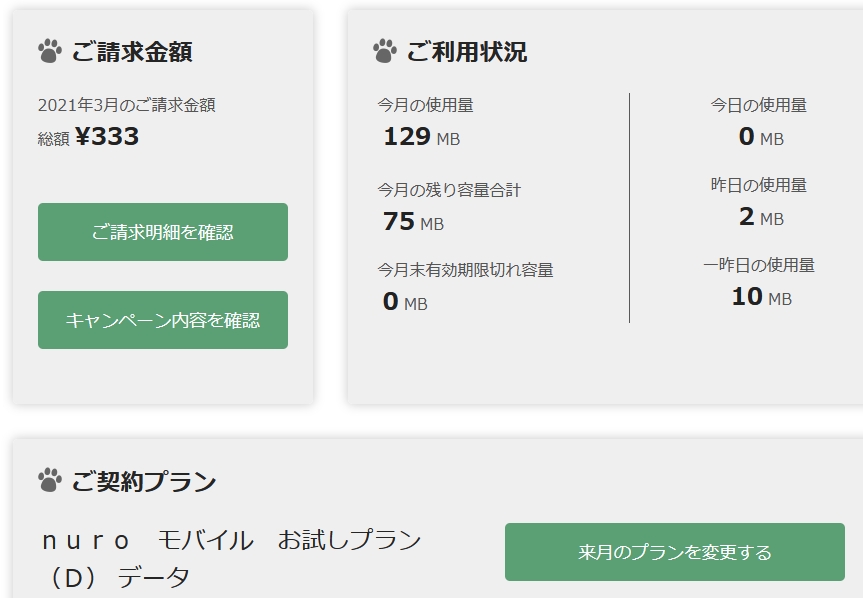Click the 2 MB yesterday usage value

[760, 217]
